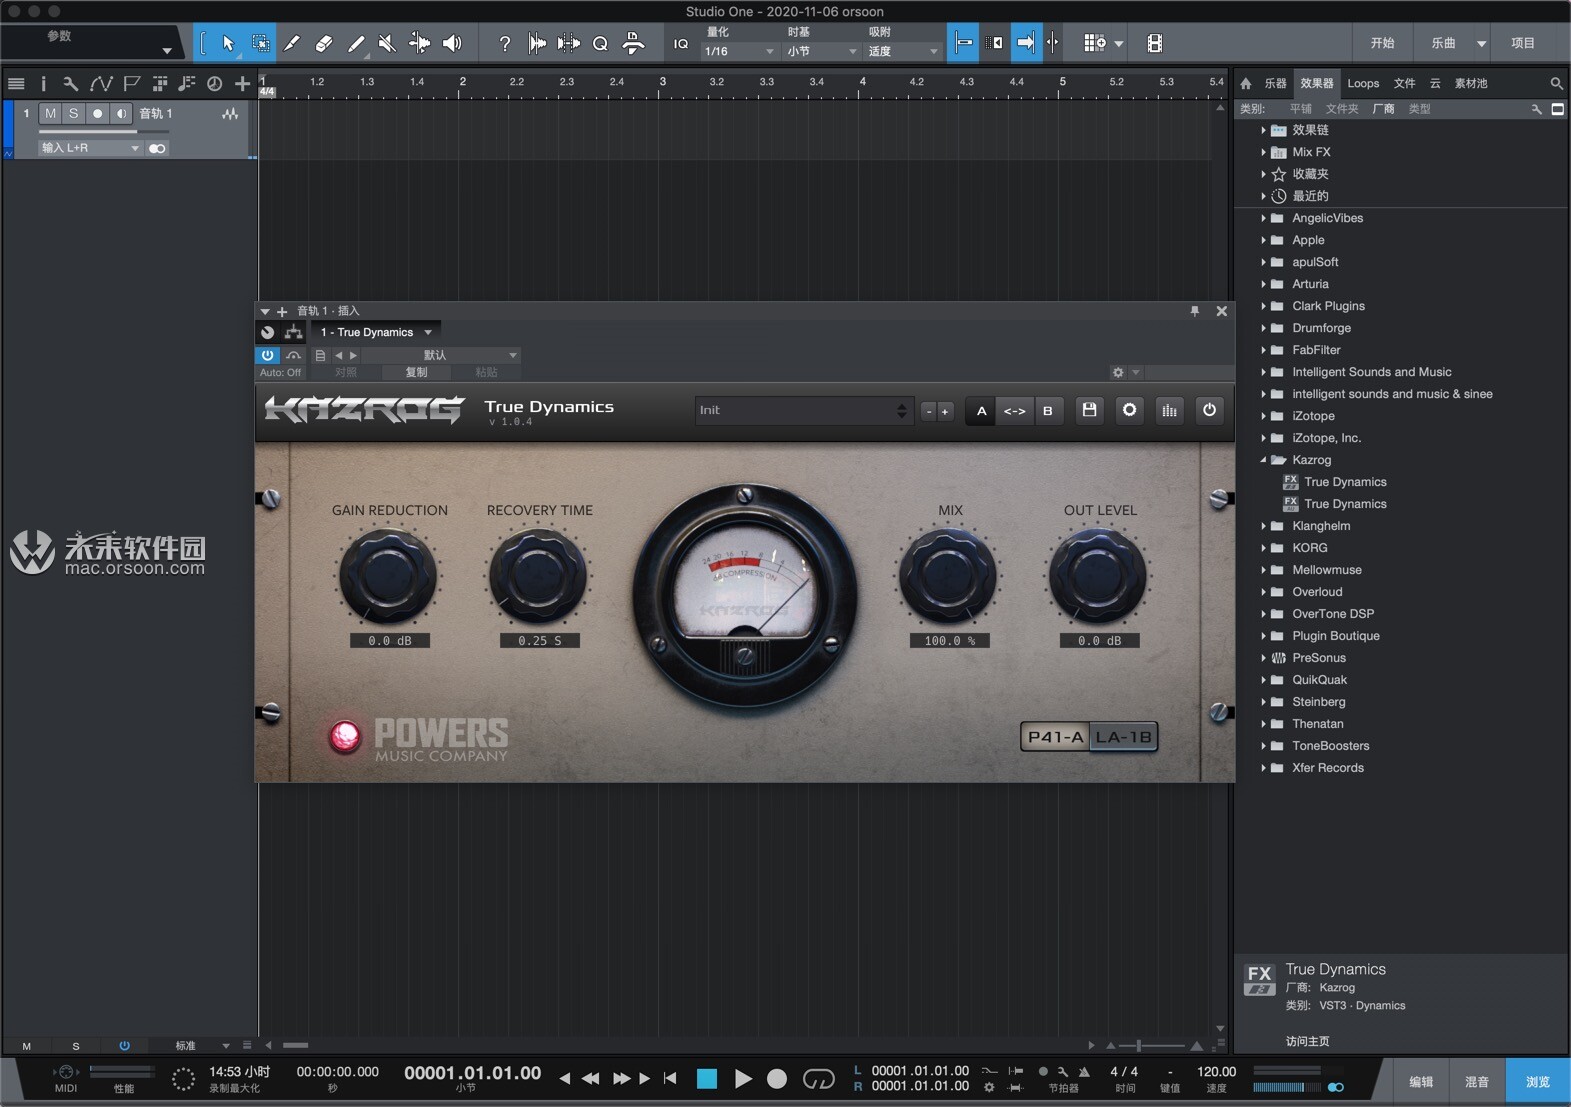Select the Split knife tool
The image size is (1571, 1107).
(291, 43)
